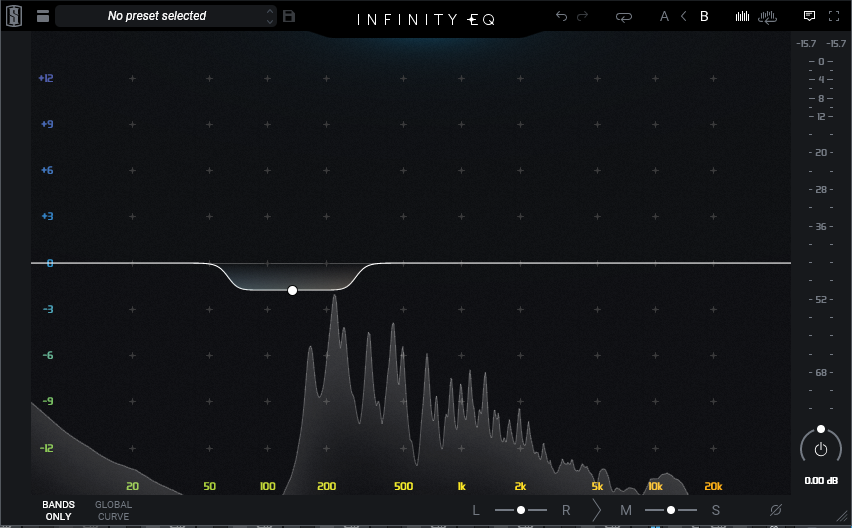This screenshot has width=852, height=528.
Task: Click the Slate Digital logo icon
Action: pyautogui.click(x=14, y=16)
